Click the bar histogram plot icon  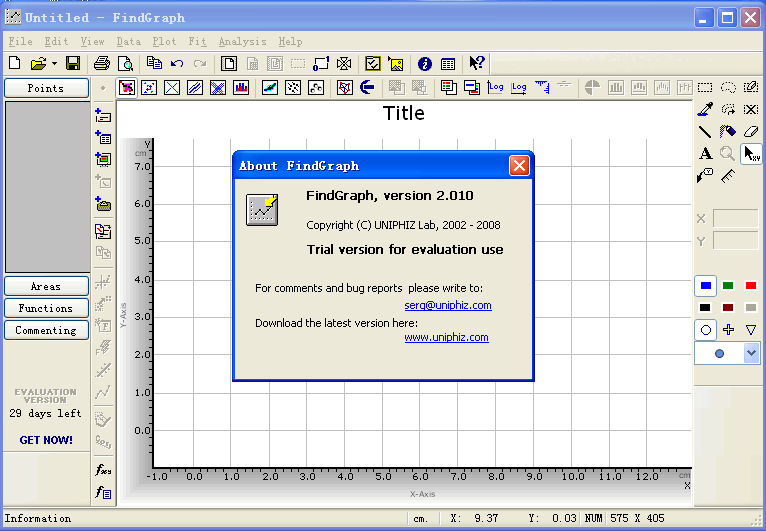[x=241, y=87]
